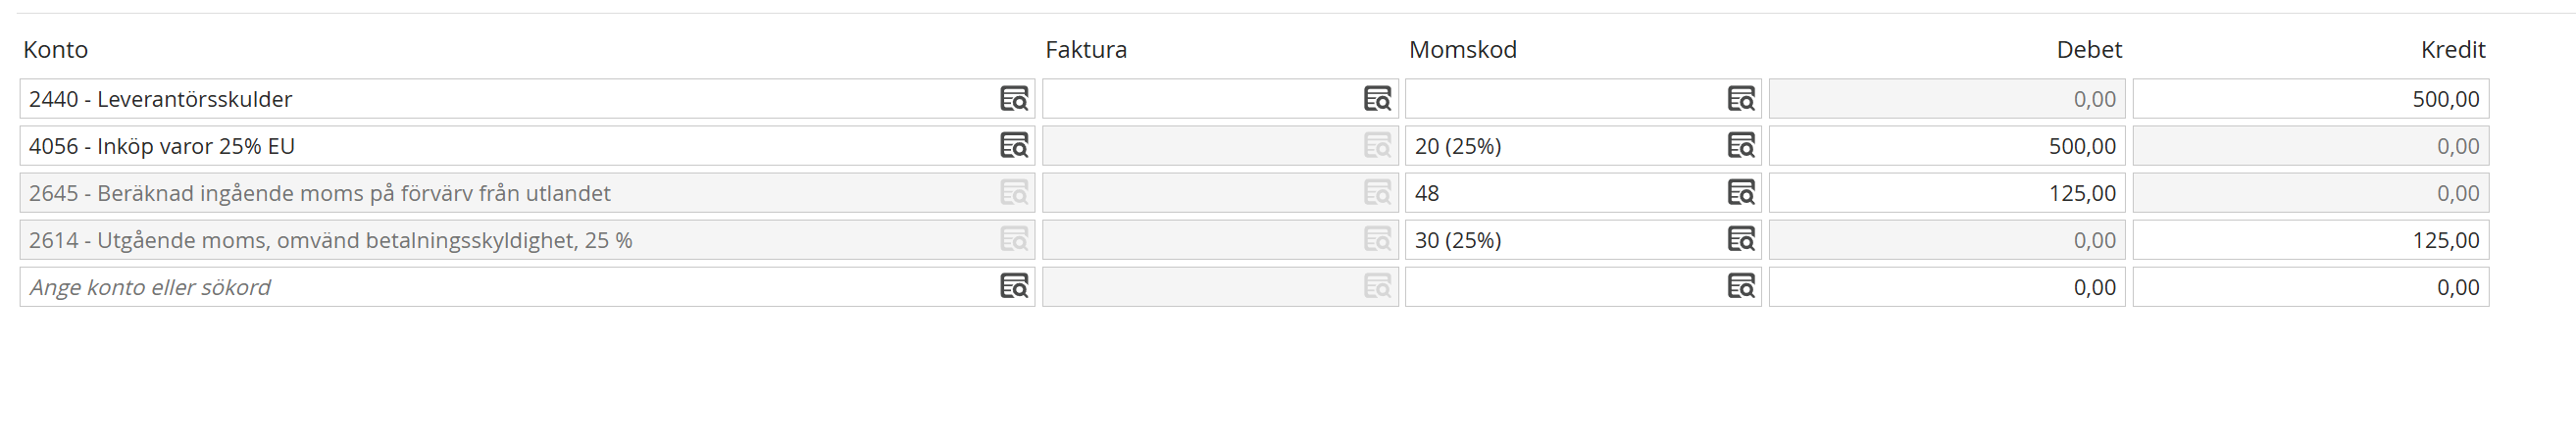Viewport: 2576px width, 447px height.
Task: Open VAT code lookup beside 30 (25%)
Action: 1741,240
